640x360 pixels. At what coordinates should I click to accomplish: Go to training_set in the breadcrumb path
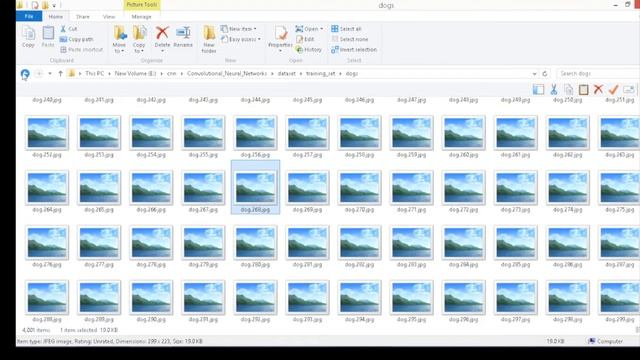pos(320,73)
